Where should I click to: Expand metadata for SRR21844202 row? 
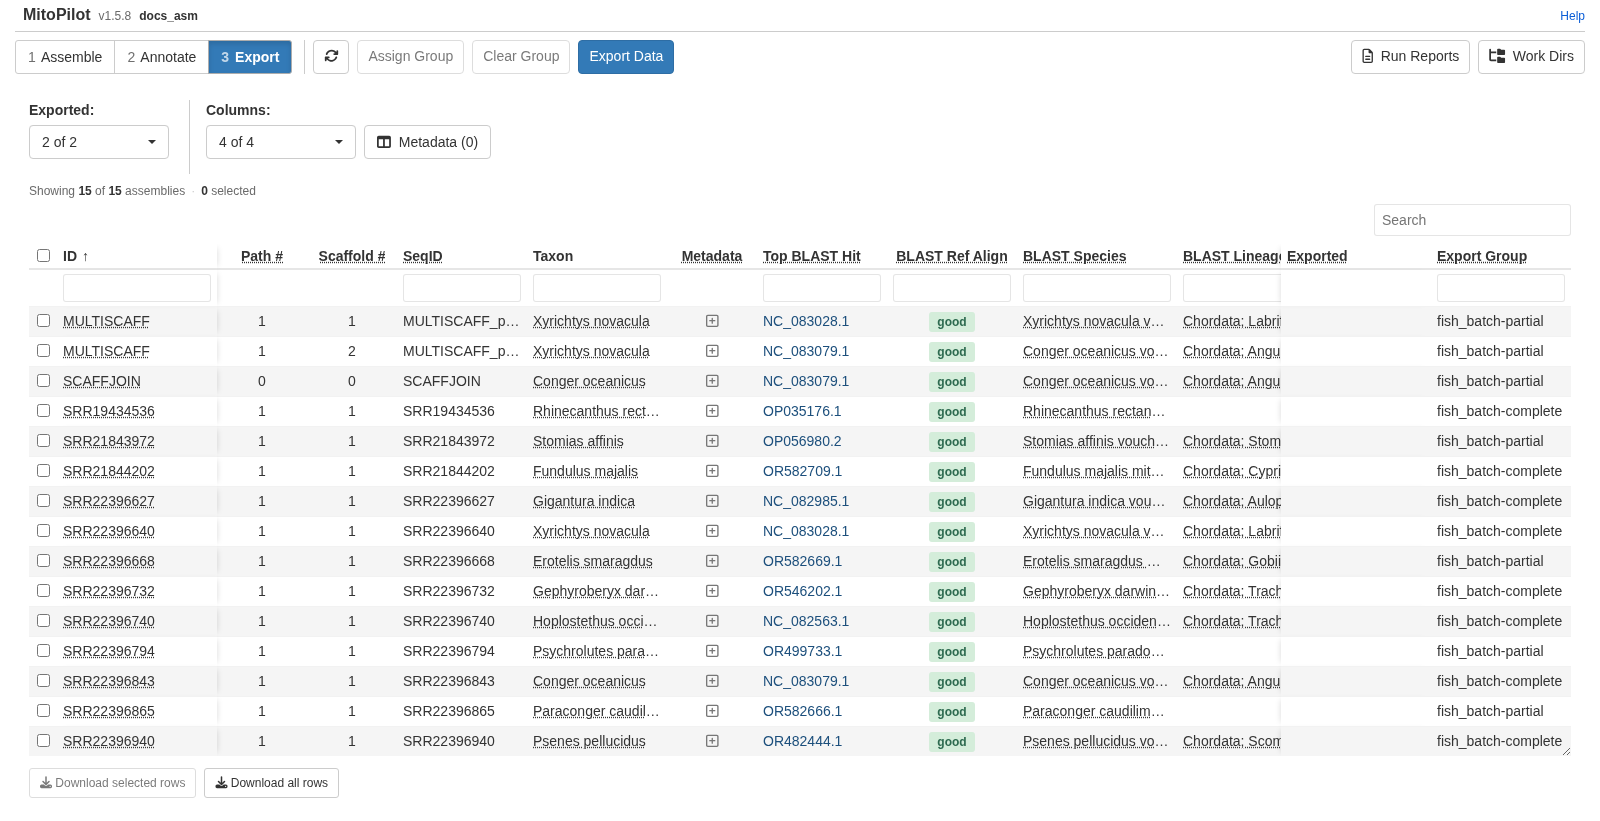pos(712,471)
